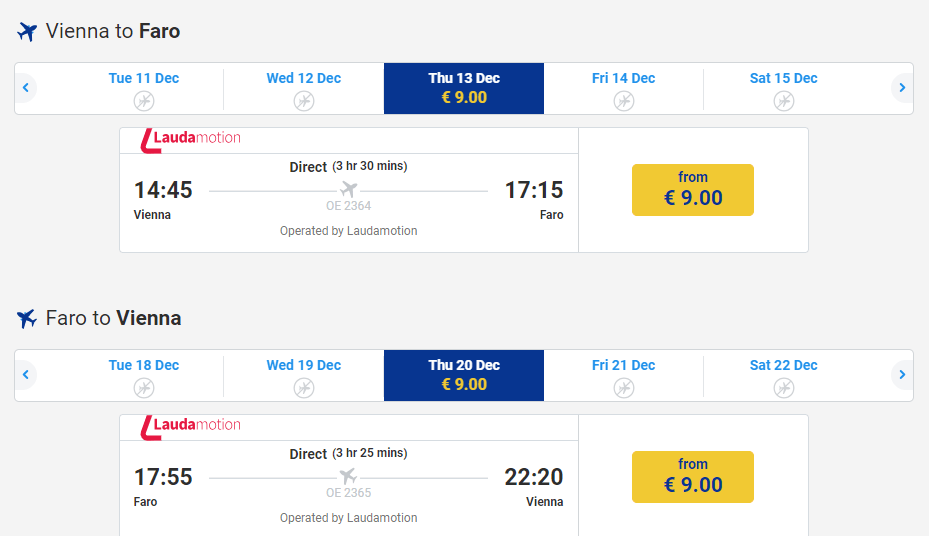Click Laudamotion logo on outbound flight card
Image resolution: width=929 pixels, height=536 pixels.
tap(191, 139)
